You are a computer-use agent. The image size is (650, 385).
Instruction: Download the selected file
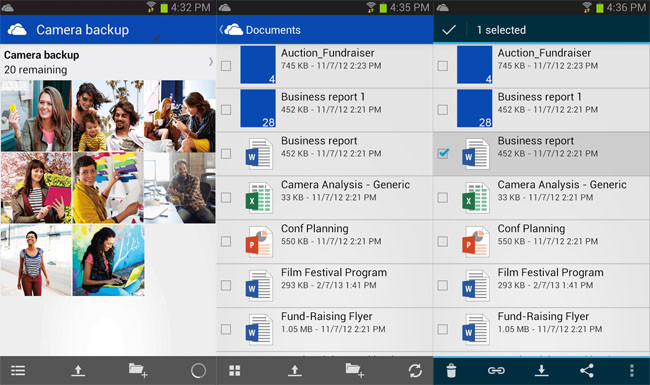tap(541, 370)
